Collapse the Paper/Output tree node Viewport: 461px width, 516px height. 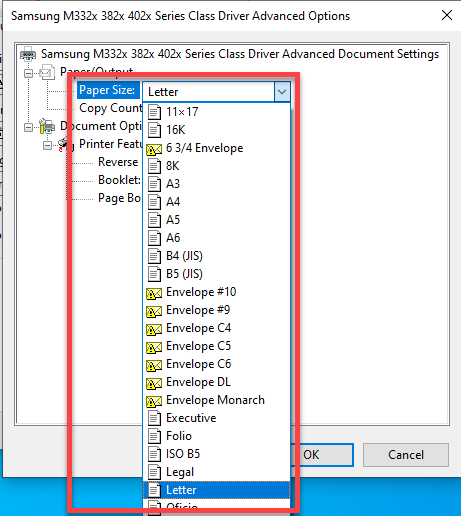29,73
